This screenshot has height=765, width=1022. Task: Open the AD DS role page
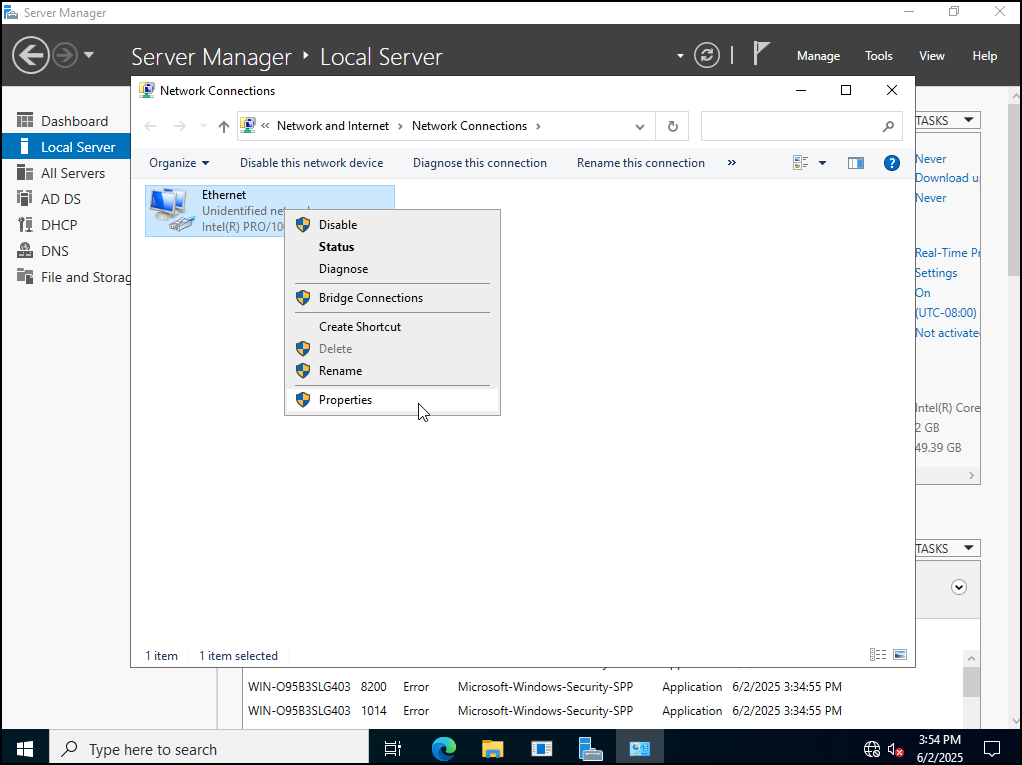point(66,199)
